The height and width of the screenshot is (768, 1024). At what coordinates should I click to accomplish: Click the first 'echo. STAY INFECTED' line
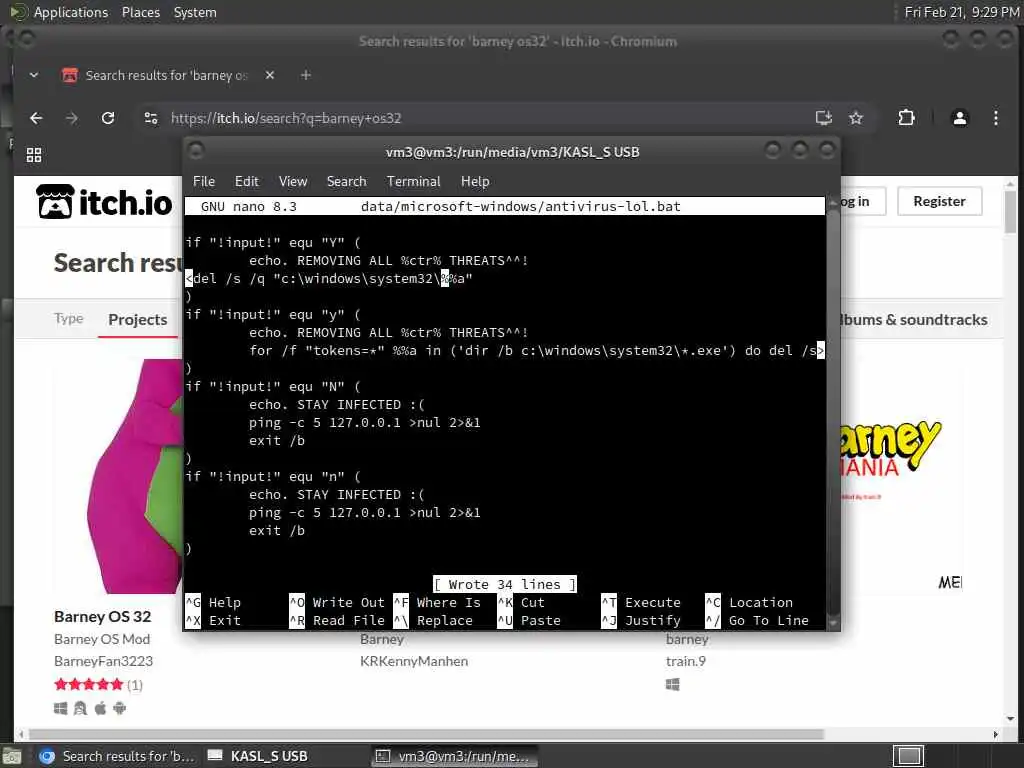tap(336, 405)
